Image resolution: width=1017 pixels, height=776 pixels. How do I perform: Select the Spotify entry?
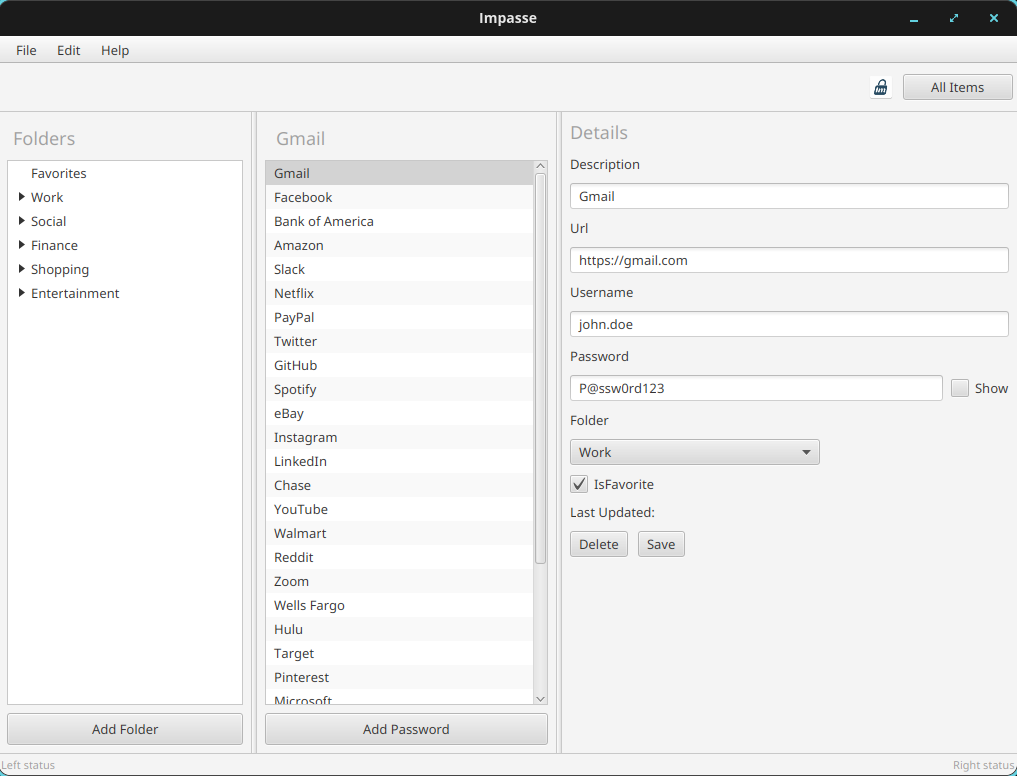pyautogui.click(x=399, y=389)
